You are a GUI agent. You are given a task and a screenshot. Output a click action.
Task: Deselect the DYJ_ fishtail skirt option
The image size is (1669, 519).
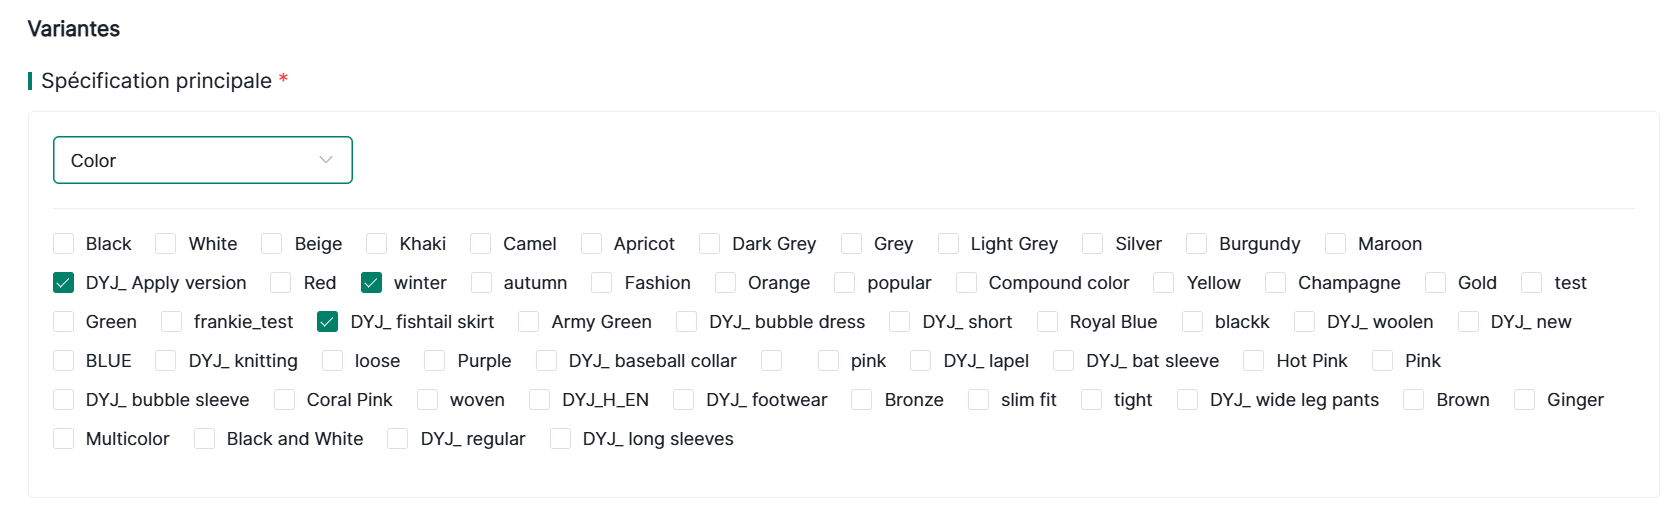[327, 322]
